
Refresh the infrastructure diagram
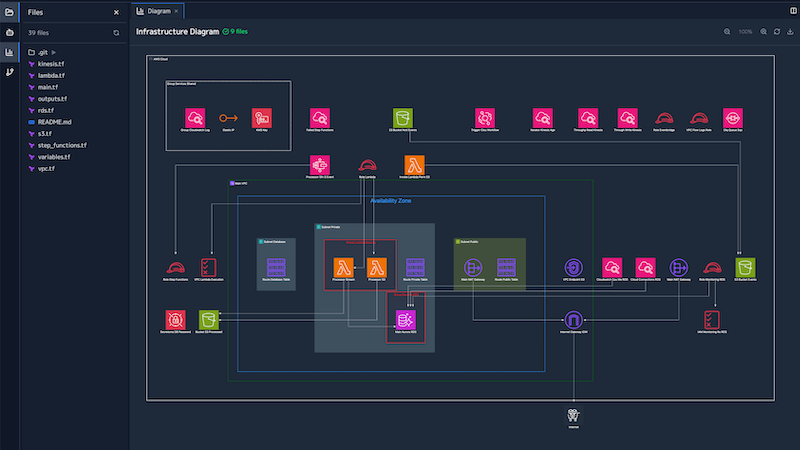pos(777,32)
